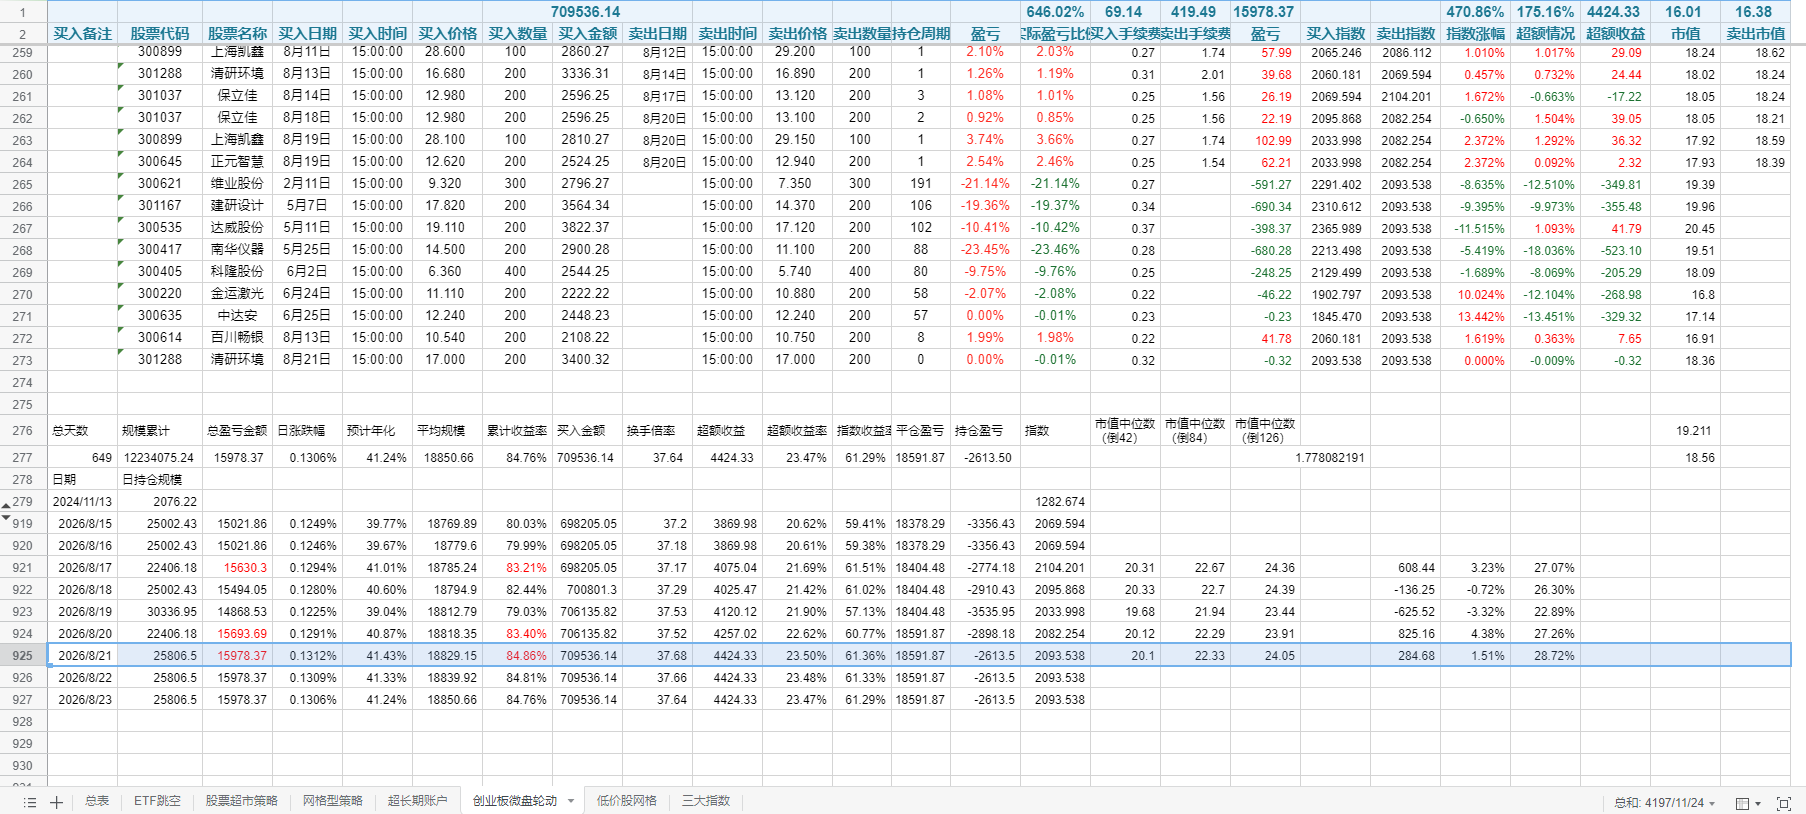Select the red 83.40% cell
The image size is (1806, 814).
(x=517, y=634)
